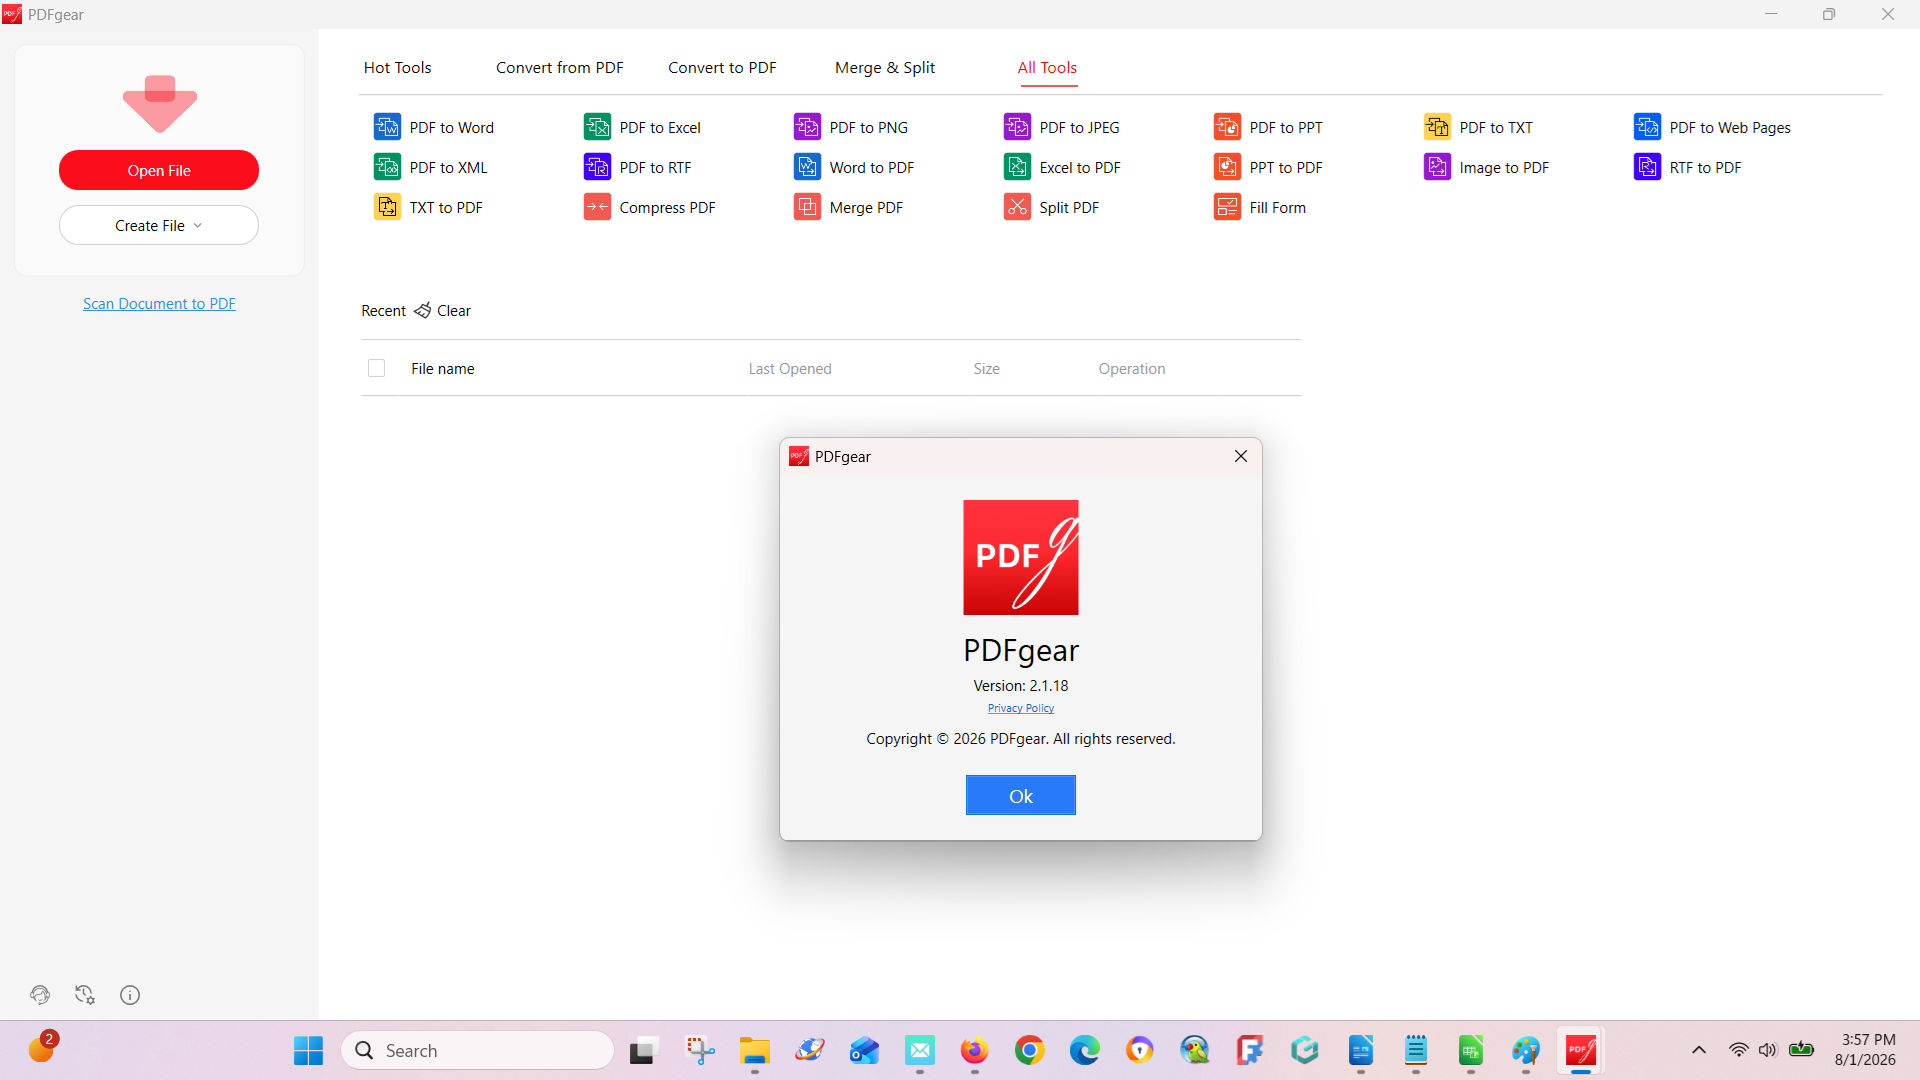This screenshot has width=1920, height=1080.
Task: Expand the Create File dropdown
Action: pyautogui.click(x=159, y=225)
